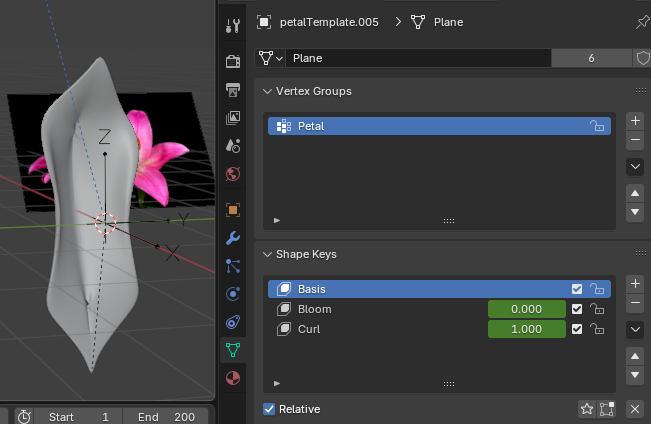Open the World properties tab

233,174
